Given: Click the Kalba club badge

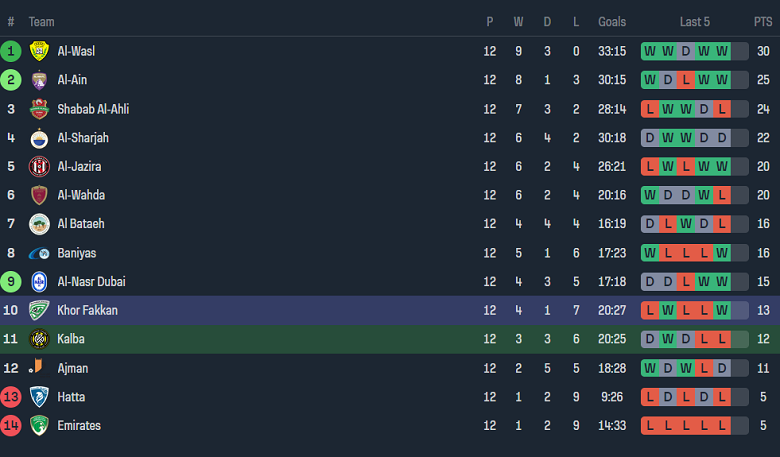Looking at the screenshot, I should click(39, 339).
